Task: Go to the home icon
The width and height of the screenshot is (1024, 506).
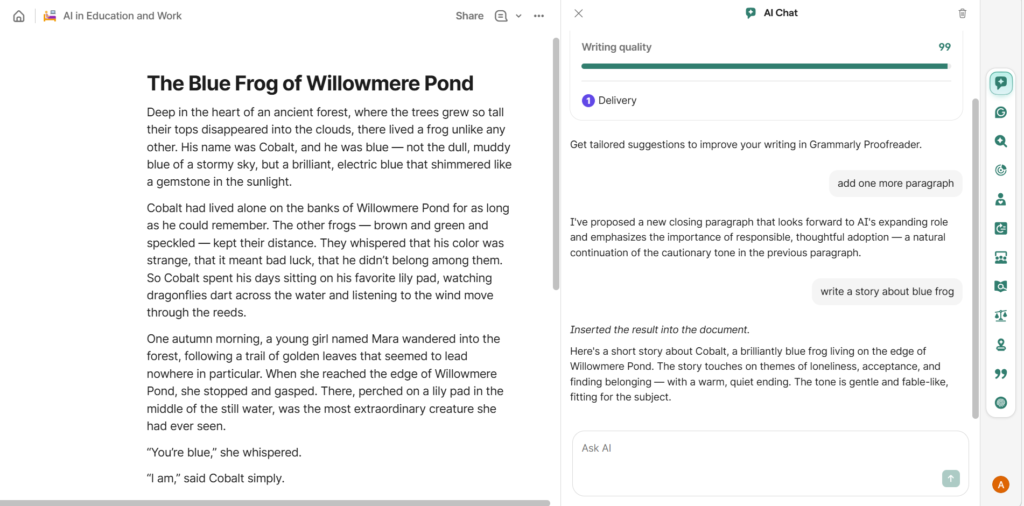Action: pos(18,16)
